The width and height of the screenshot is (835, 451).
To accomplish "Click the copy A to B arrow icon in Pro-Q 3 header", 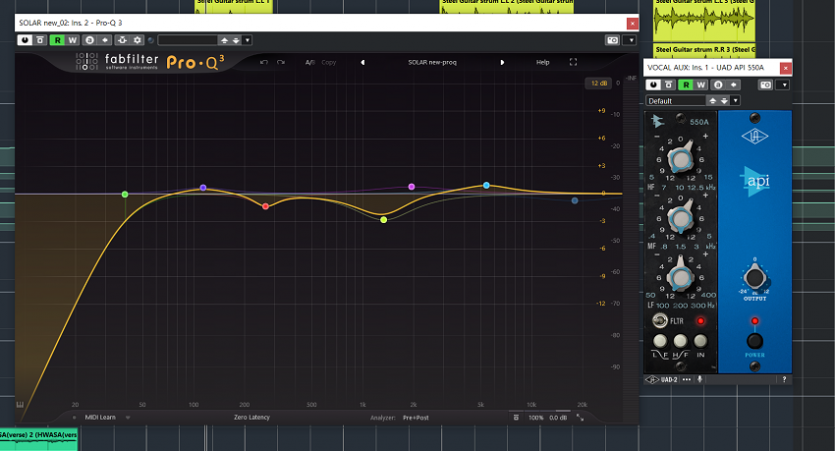I will tap(105, 40).
